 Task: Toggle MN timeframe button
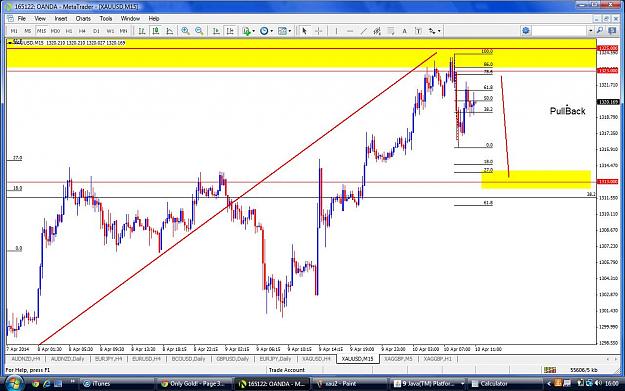pos(124,31)
